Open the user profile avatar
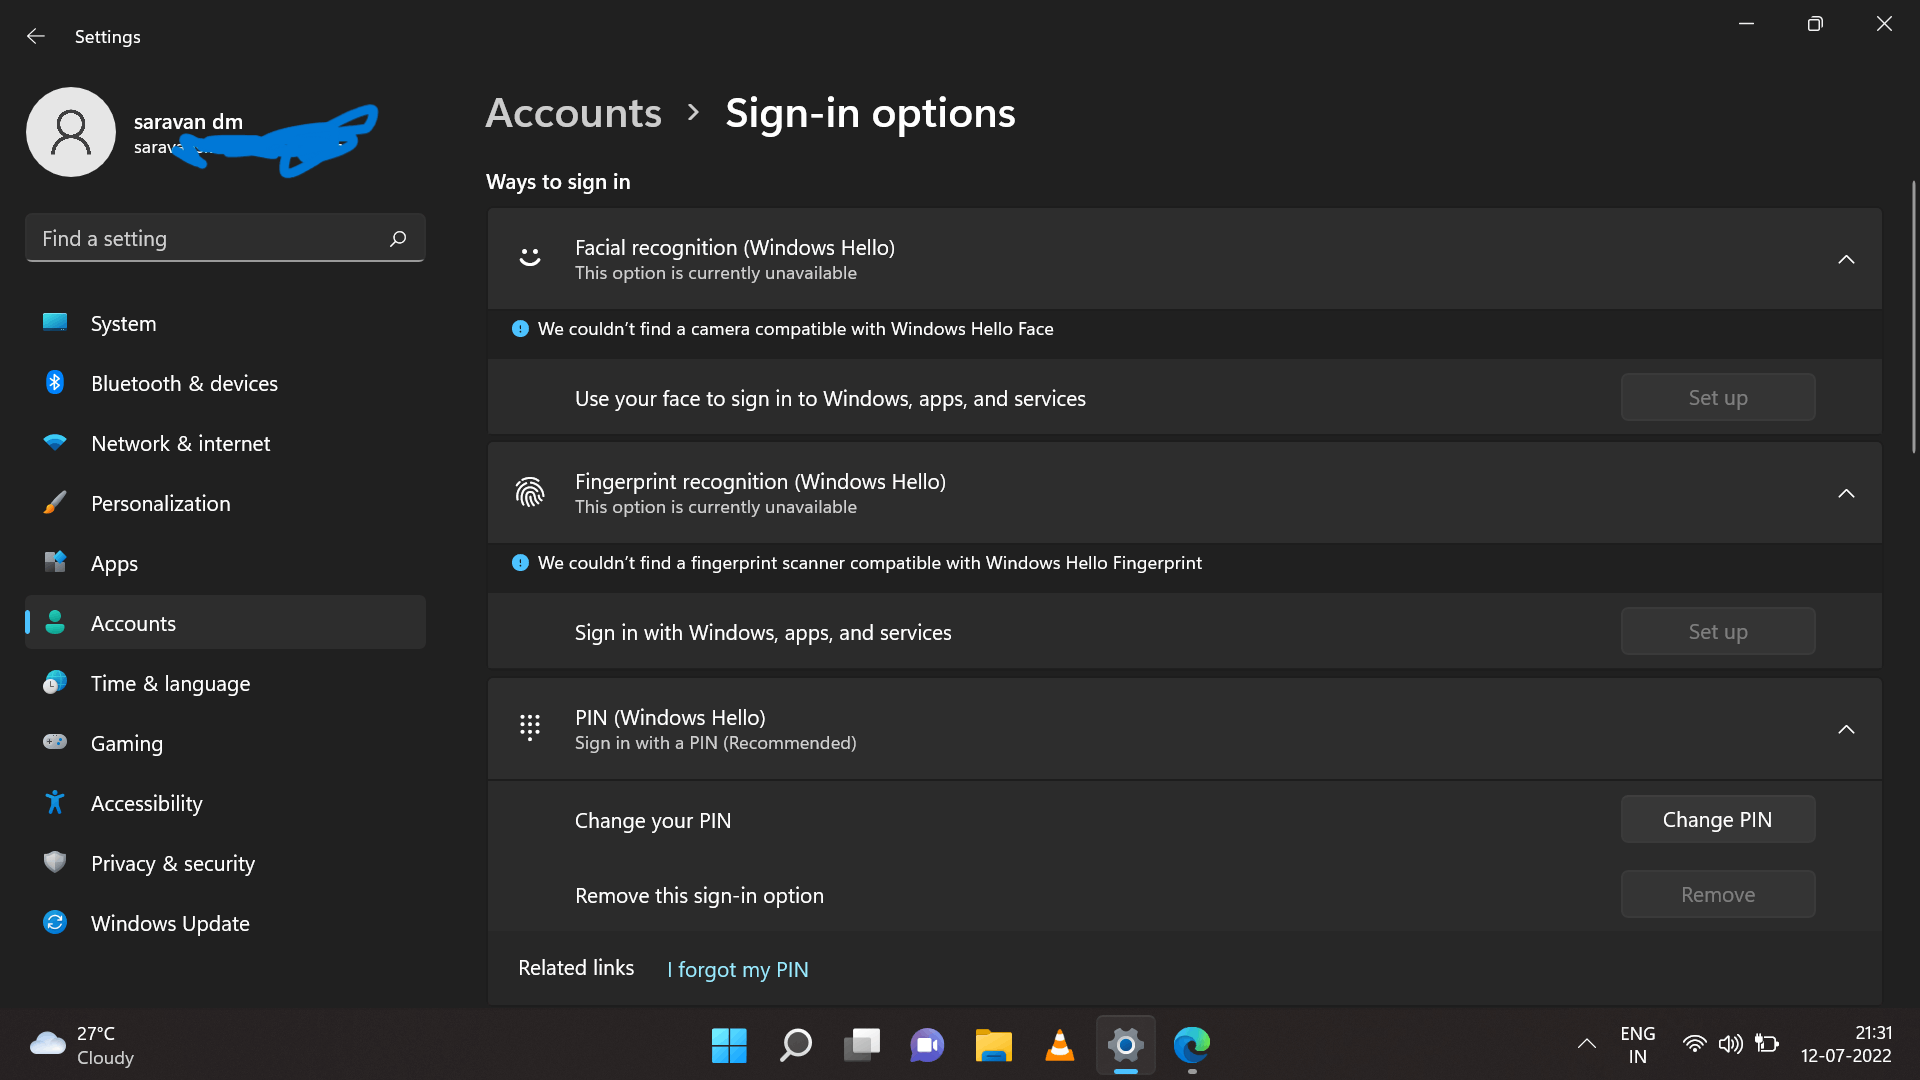 point(71,132)
